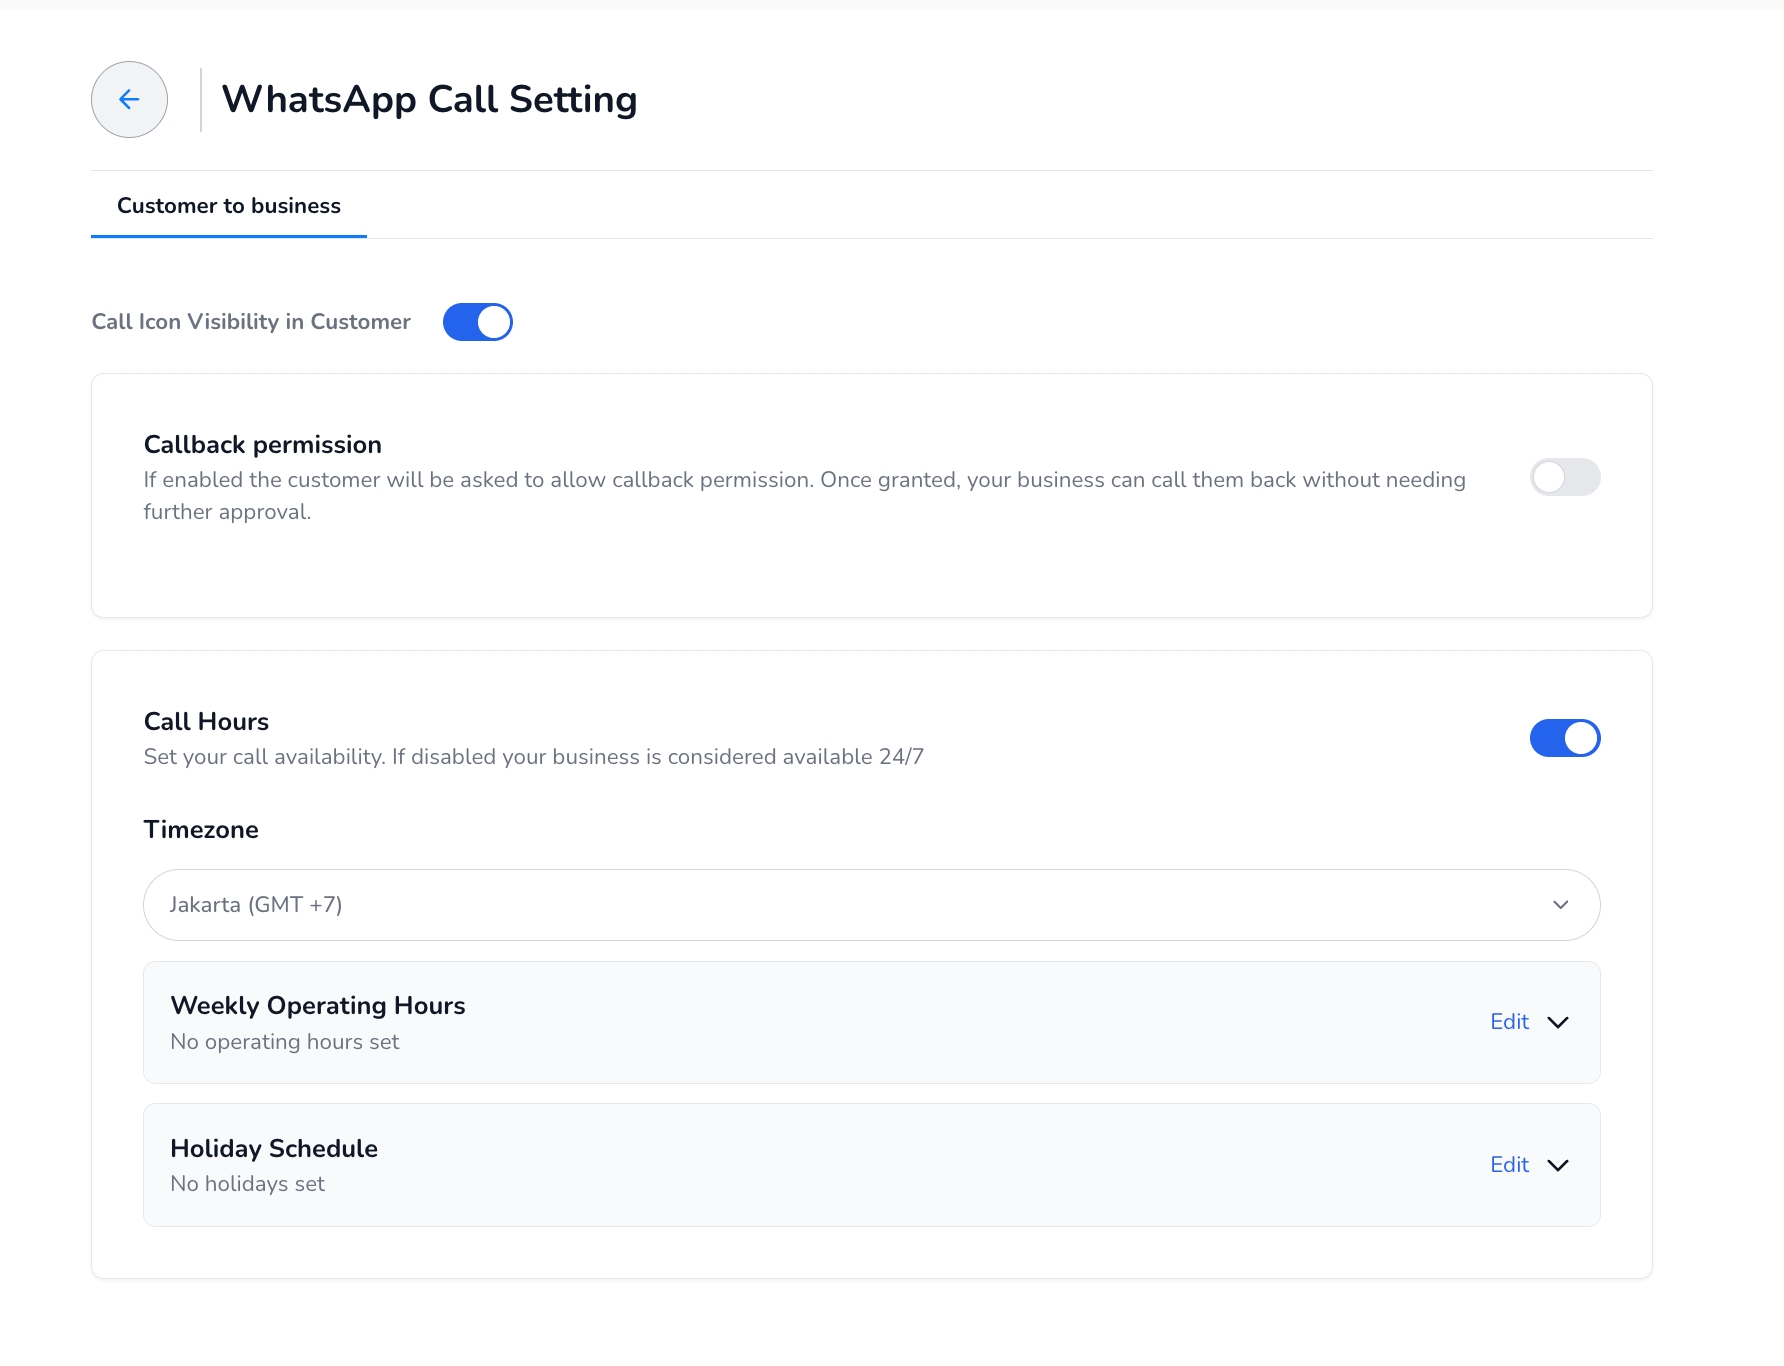Click the Weekly Operating Hours heading
This screenshot has width=1784, height=1366.
click(x=318, y=1006)
